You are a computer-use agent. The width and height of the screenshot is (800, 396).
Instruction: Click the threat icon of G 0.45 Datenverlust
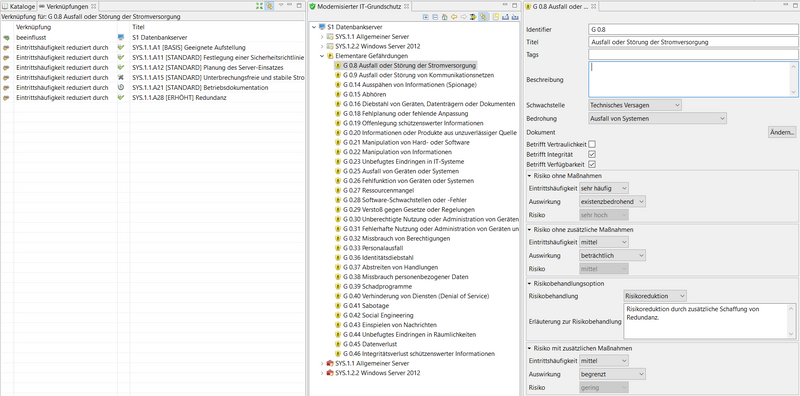pyautogui.click(x=338, y=344)
